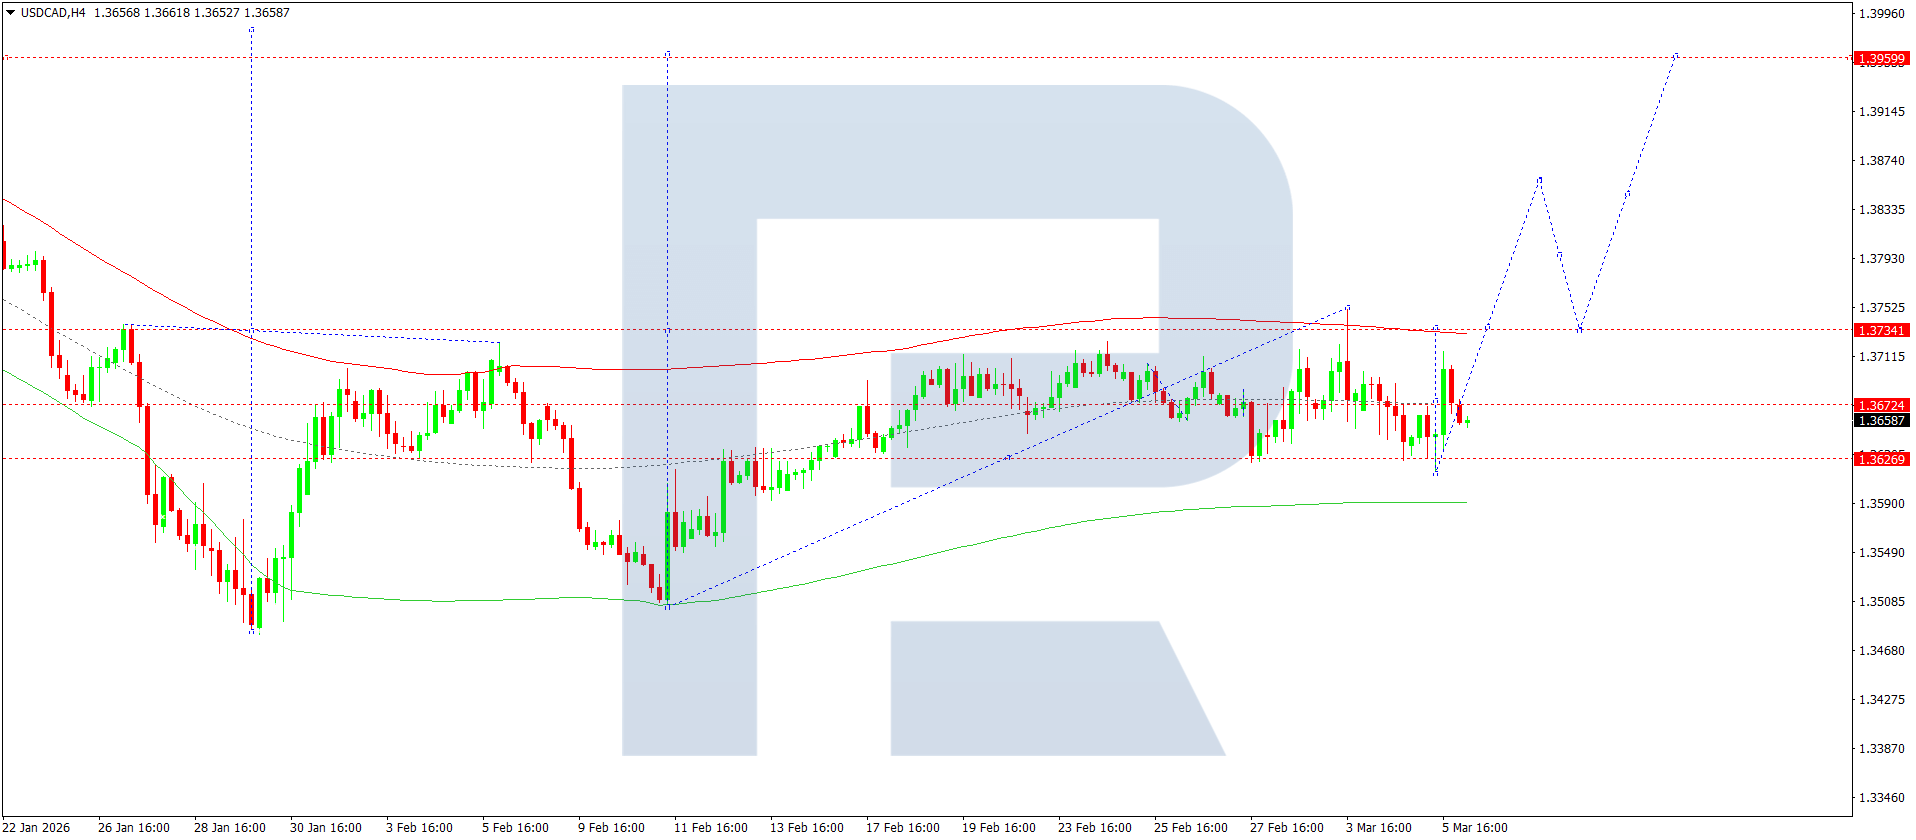
Task: Click the forecast trough on the 1.37341 line
Action: [x=1580, y=330]
